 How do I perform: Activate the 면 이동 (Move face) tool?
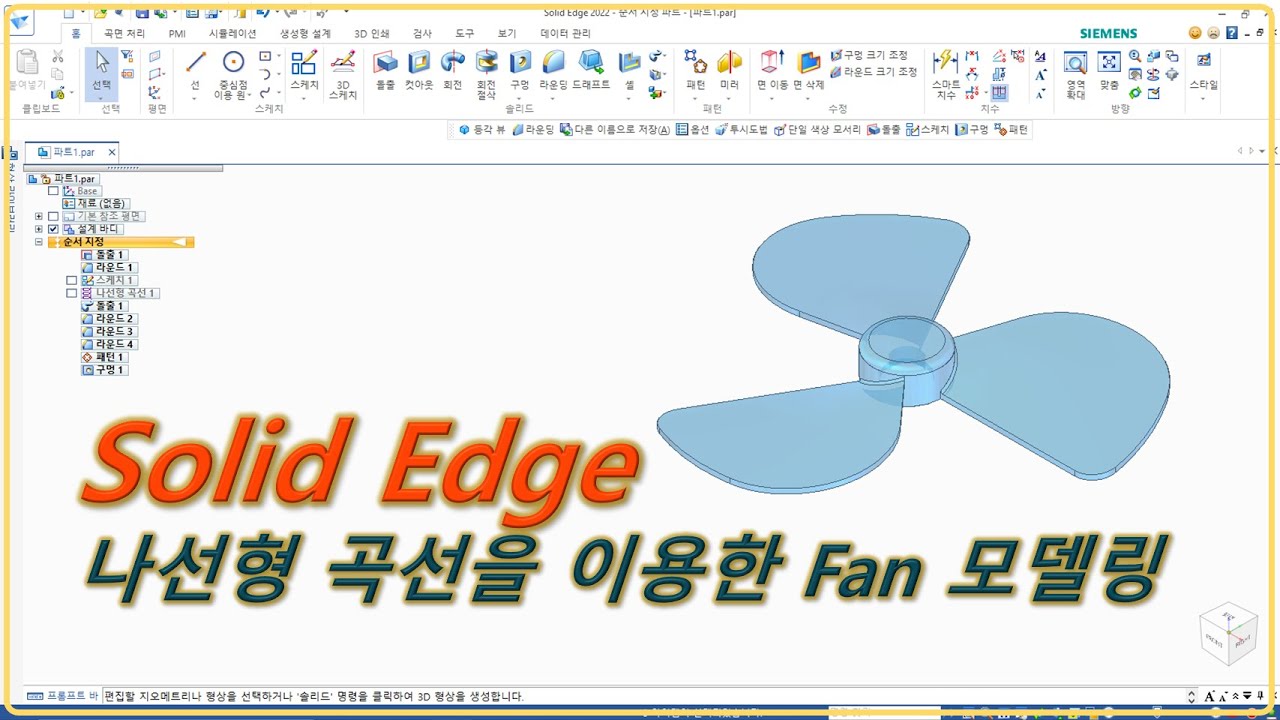772,70
